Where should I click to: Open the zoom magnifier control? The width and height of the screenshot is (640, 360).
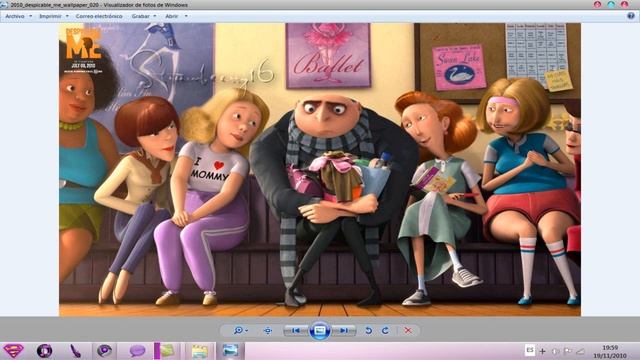(x=240, y=331)
